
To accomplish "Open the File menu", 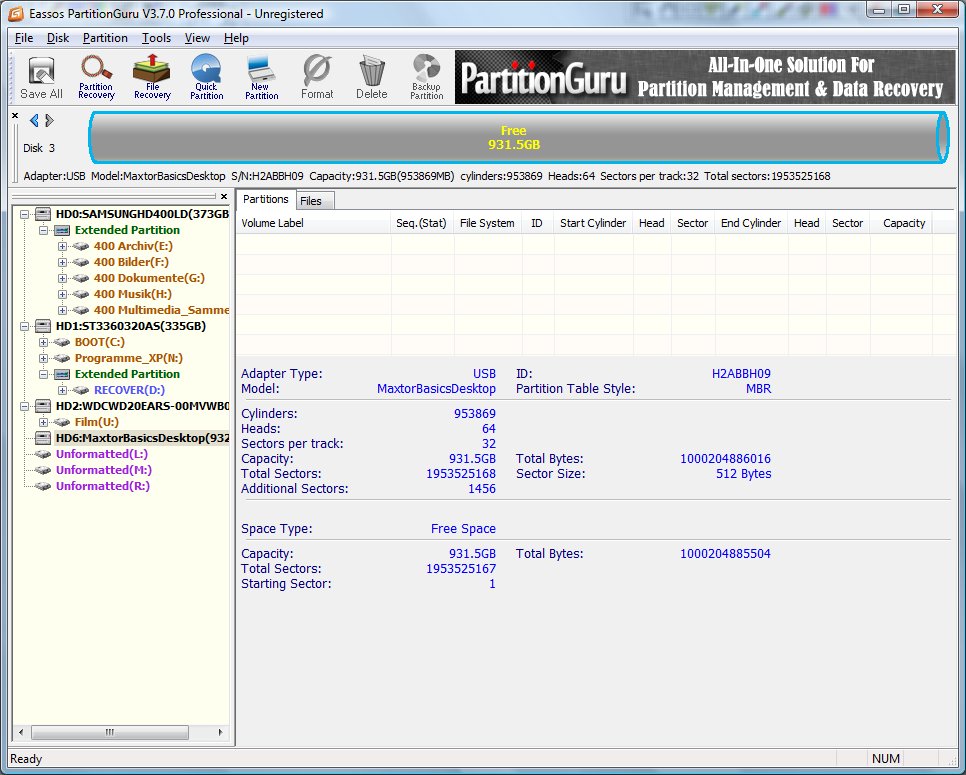I will [x=24, y=38].
